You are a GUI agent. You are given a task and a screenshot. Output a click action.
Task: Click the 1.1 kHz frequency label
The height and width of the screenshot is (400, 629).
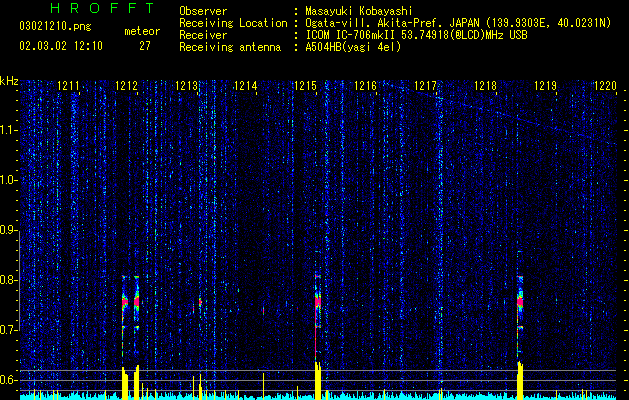9,130
